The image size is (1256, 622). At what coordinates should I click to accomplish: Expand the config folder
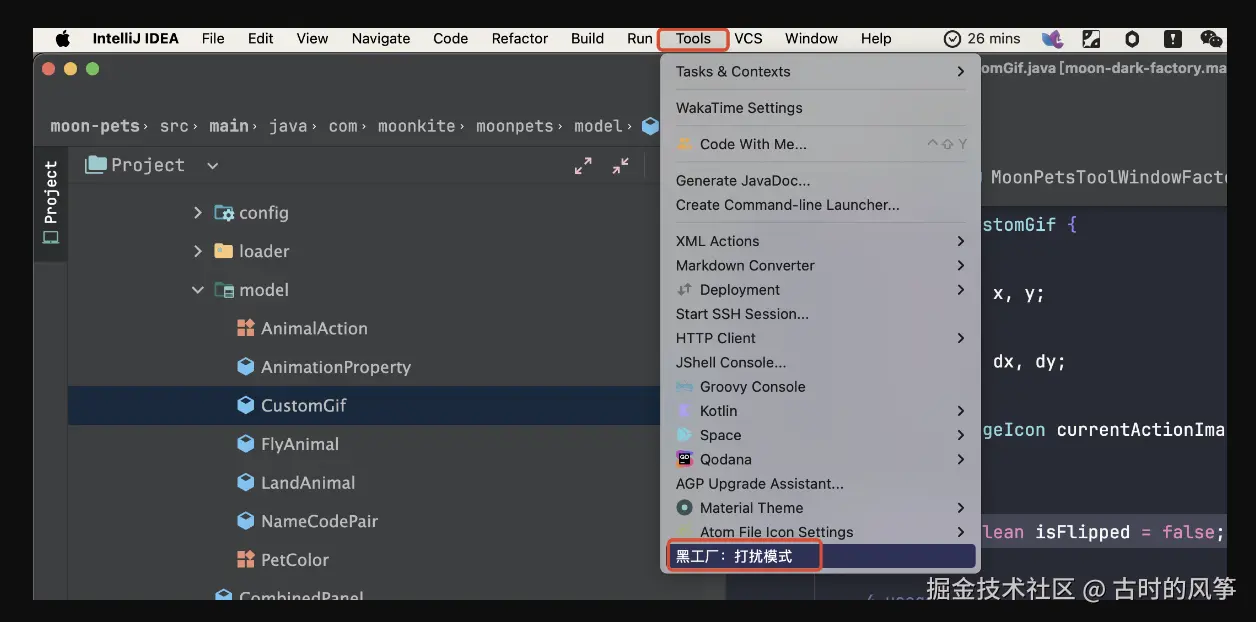click(x=197, y=213)
